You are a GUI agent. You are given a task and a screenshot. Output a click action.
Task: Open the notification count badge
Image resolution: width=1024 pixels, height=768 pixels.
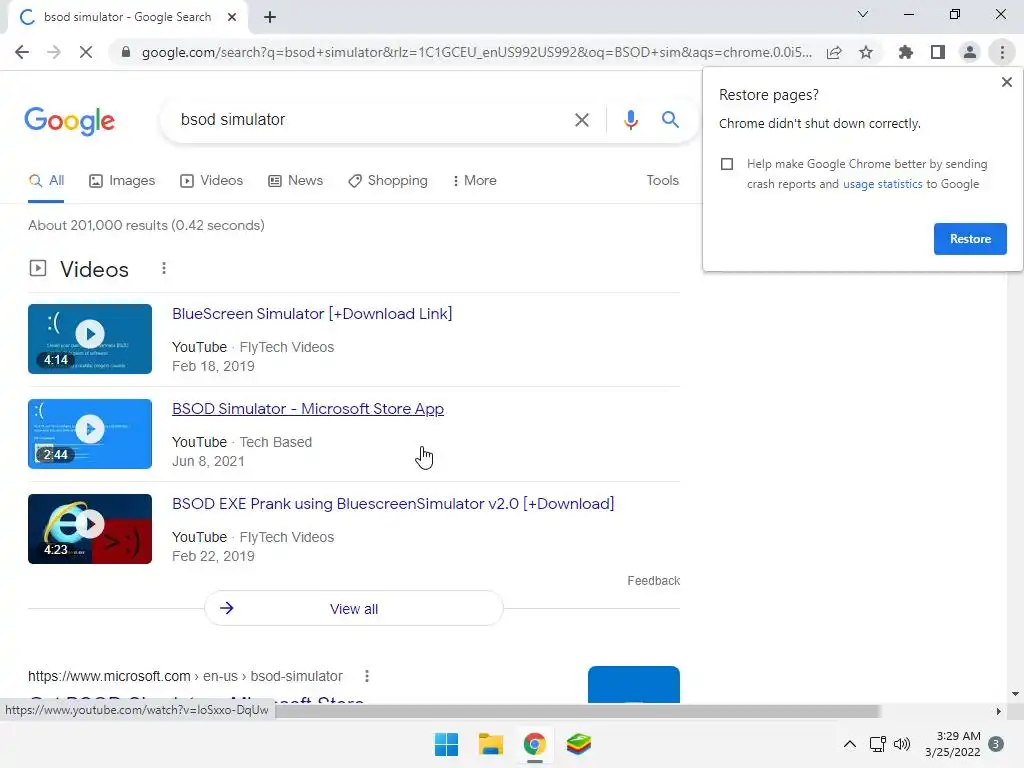coord(996,744)
